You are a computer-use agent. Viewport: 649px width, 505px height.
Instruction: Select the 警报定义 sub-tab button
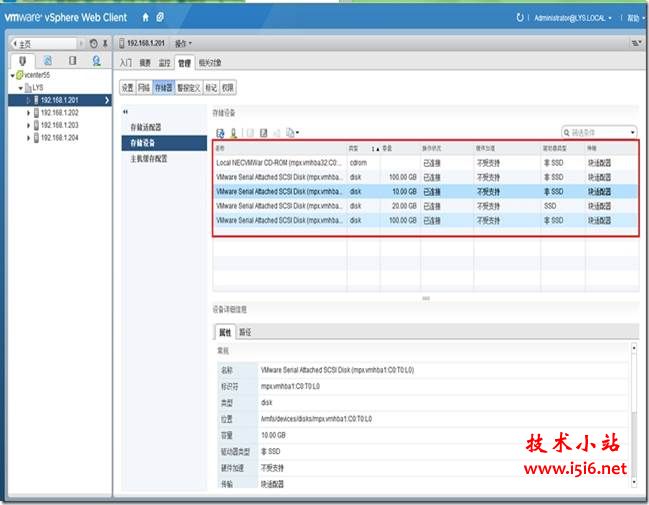point(189,88)
